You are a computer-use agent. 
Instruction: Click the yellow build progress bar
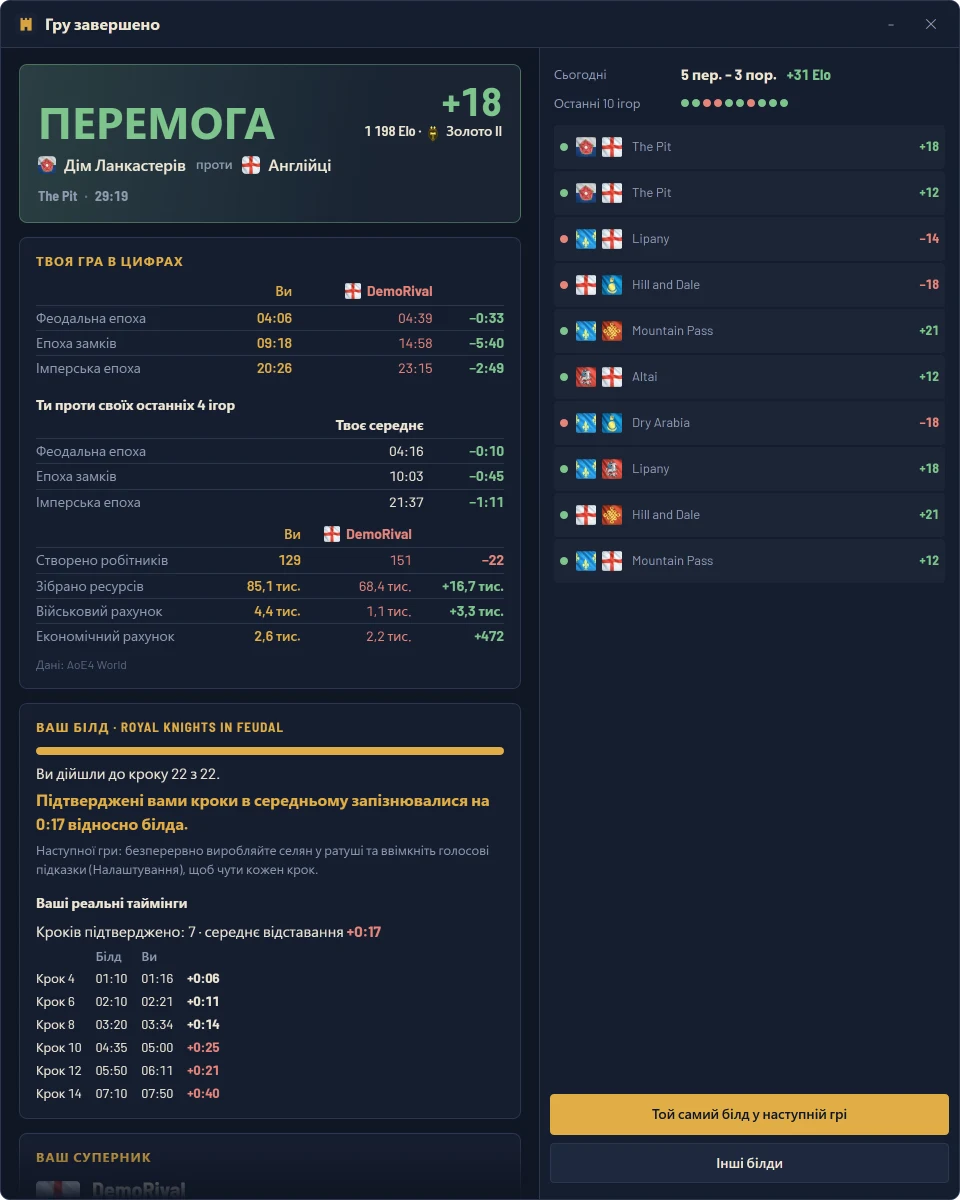(270, 750)
